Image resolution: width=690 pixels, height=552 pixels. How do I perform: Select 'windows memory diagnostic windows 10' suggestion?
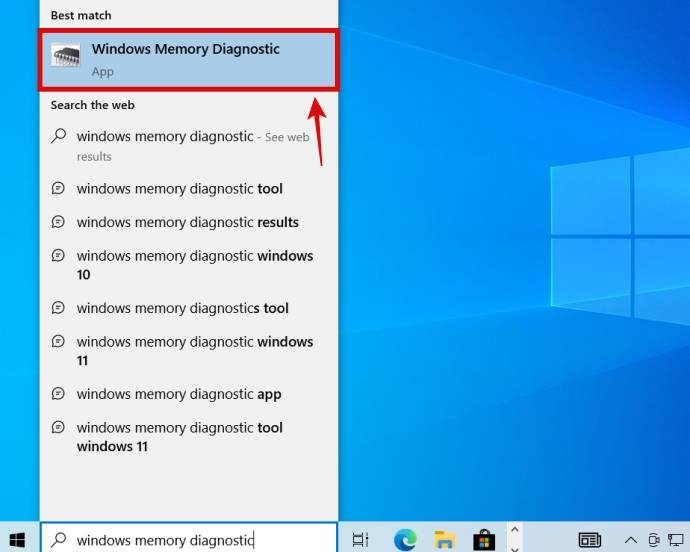[x=189, y=265]
